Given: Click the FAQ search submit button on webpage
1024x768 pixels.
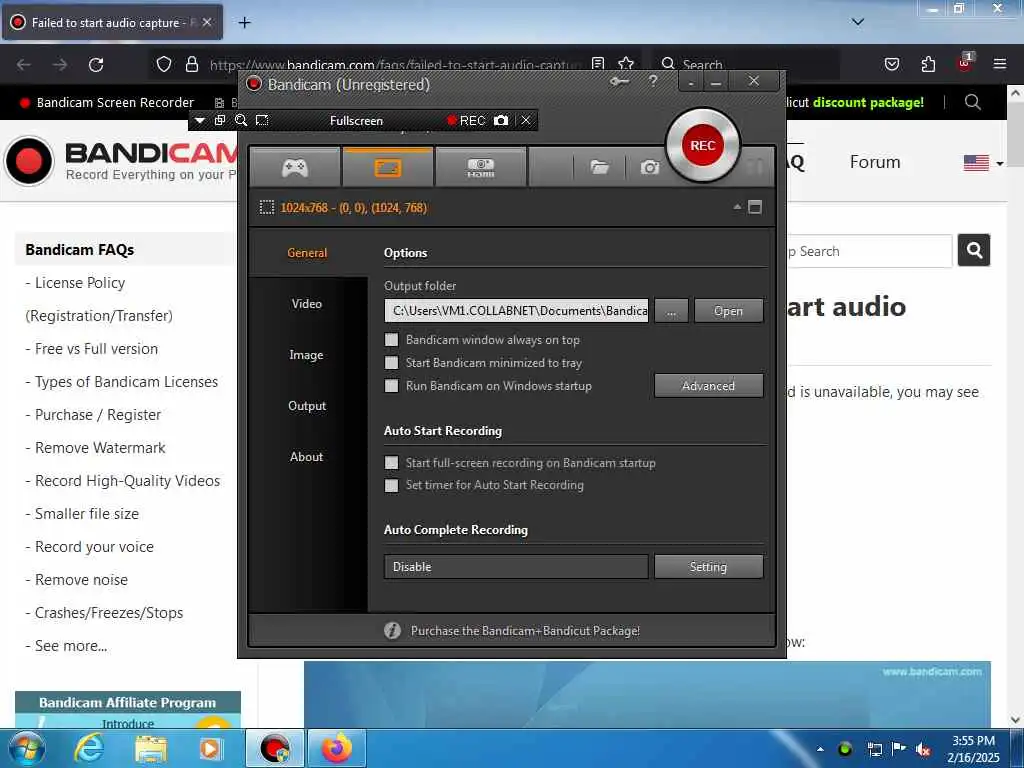Looking at the screenshot, I should tap(974, 250).
